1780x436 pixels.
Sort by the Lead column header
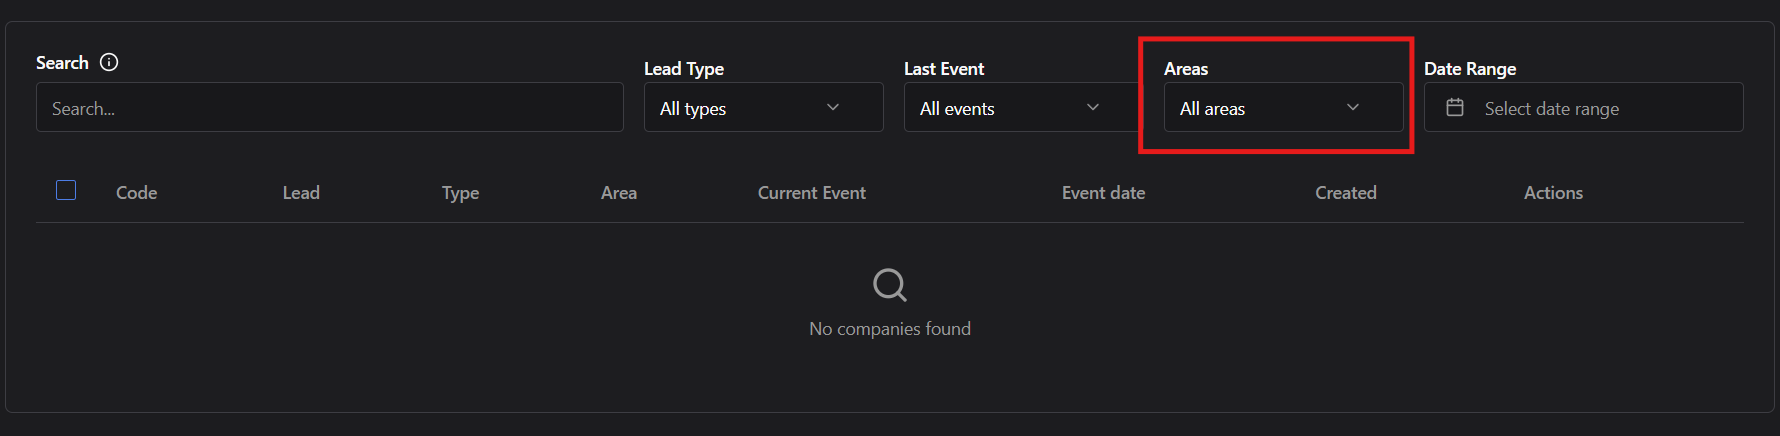(301, 193)
